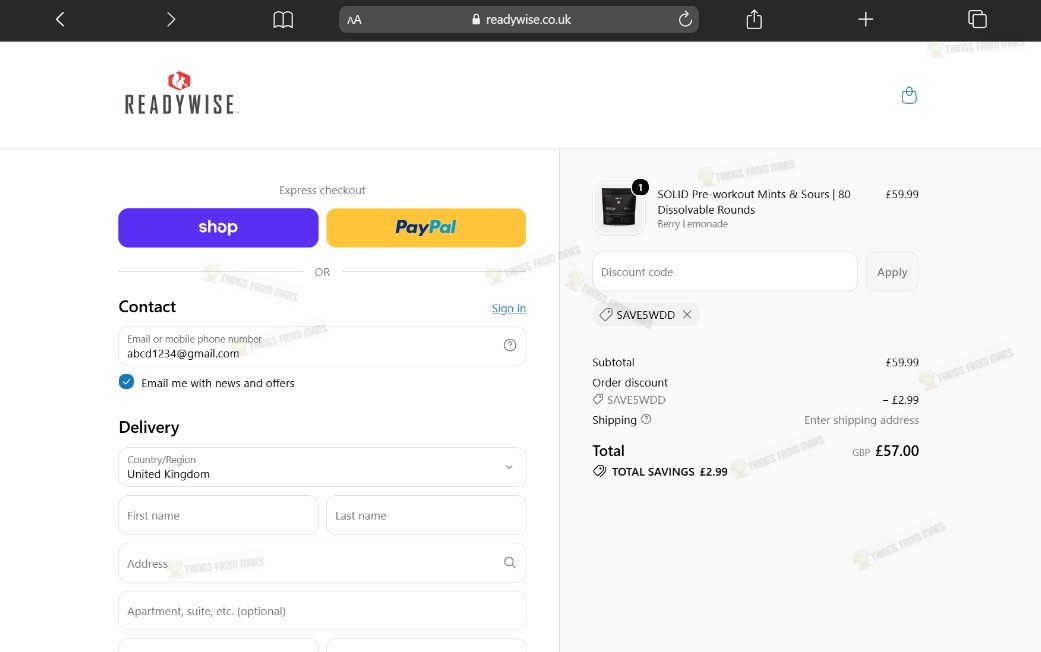Open the share sheet icon
The image size is (1041, 652).
(754, 19)
